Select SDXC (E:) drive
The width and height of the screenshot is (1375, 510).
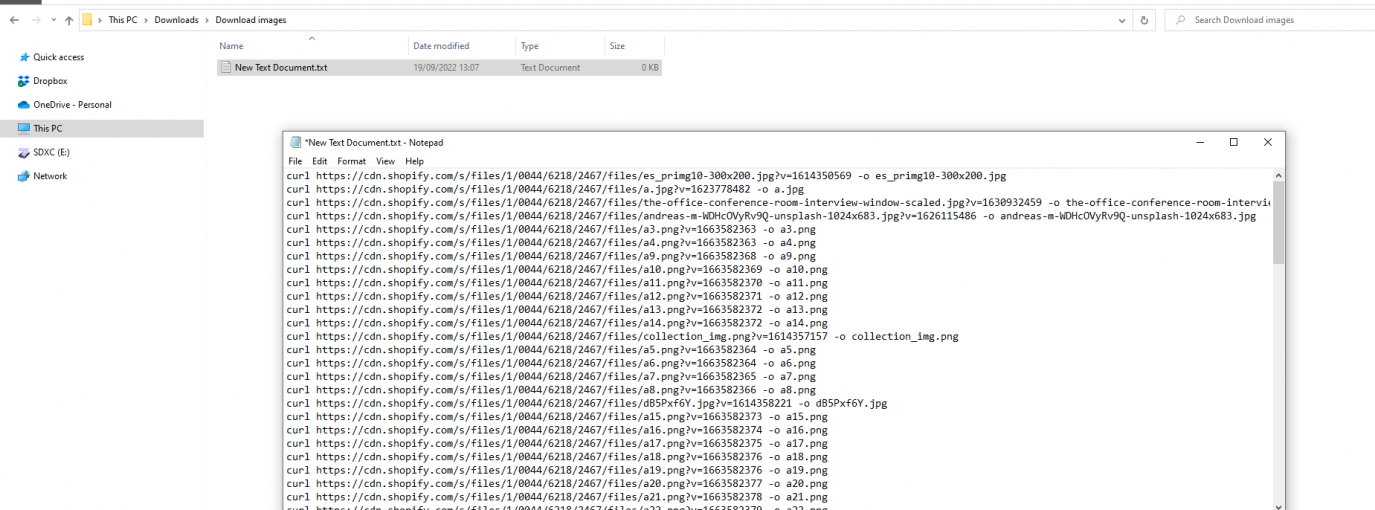point(51,153)
